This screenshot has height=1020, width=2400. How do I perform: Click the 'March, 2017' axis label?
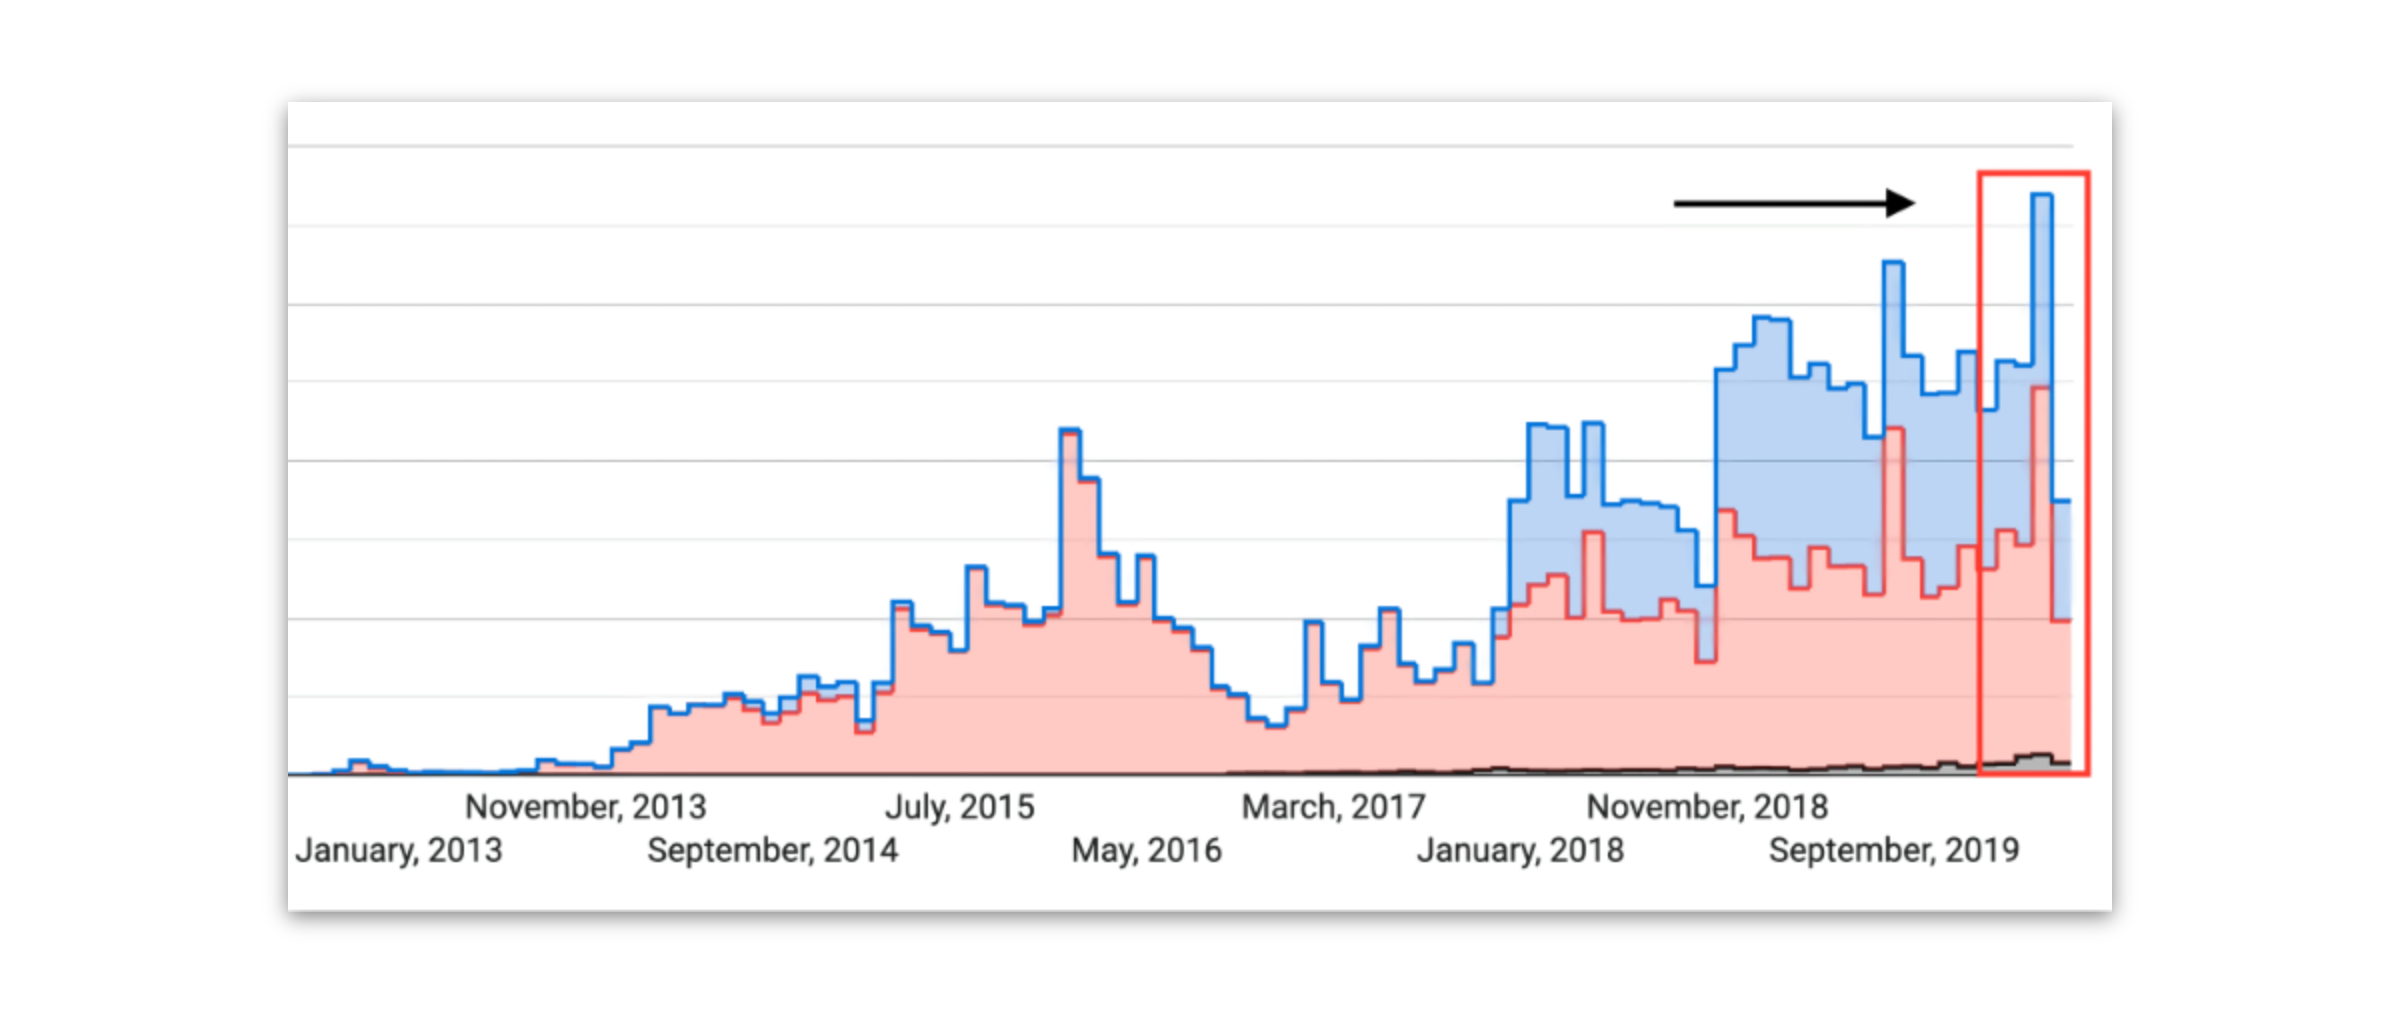1334,807
